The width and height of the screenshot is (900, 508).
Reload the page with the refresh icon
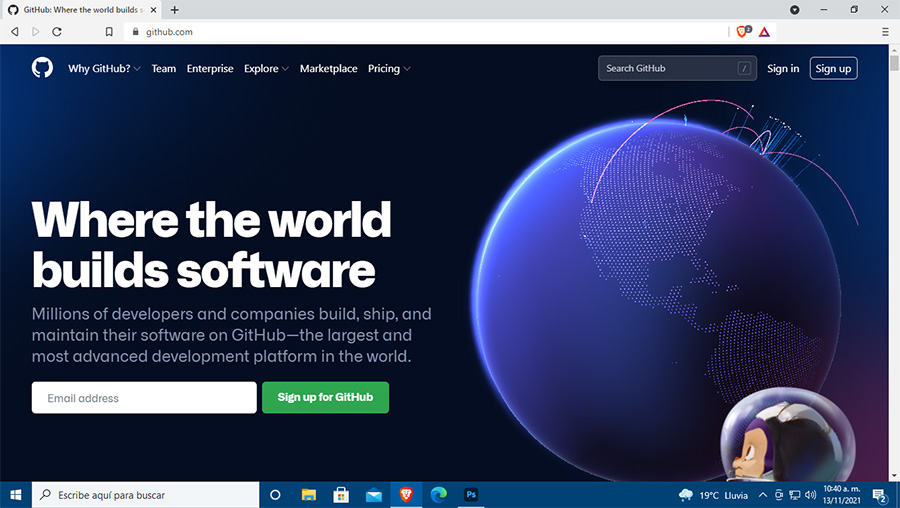(x=57, y=32)
